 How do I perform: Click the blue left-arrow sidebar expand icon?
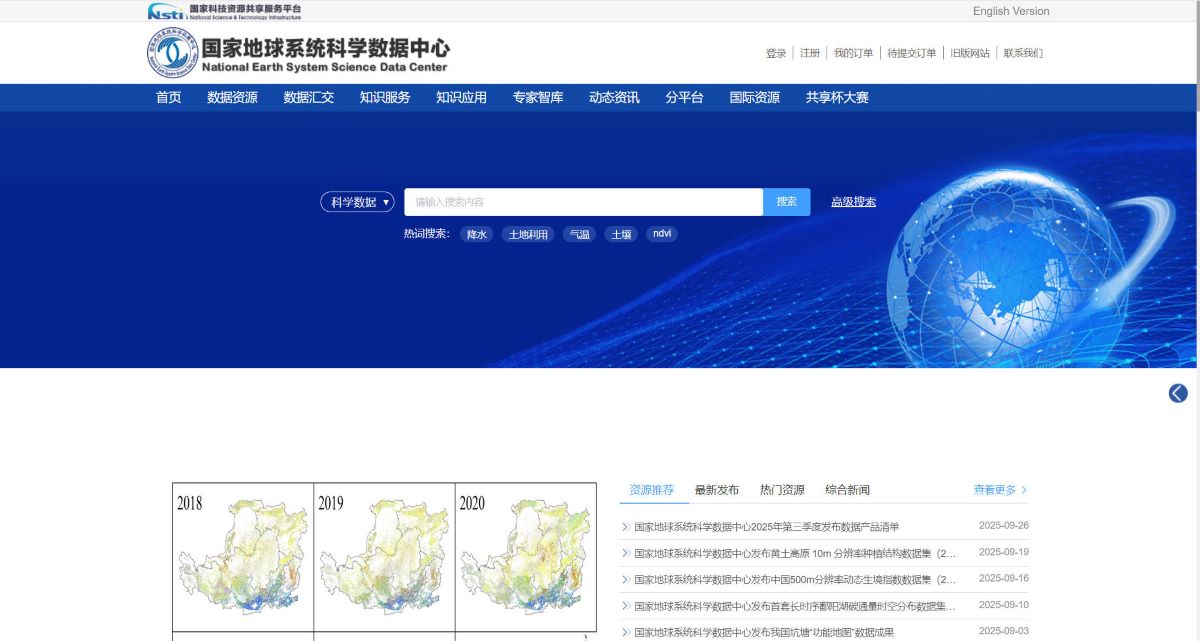pos(1178,393)
